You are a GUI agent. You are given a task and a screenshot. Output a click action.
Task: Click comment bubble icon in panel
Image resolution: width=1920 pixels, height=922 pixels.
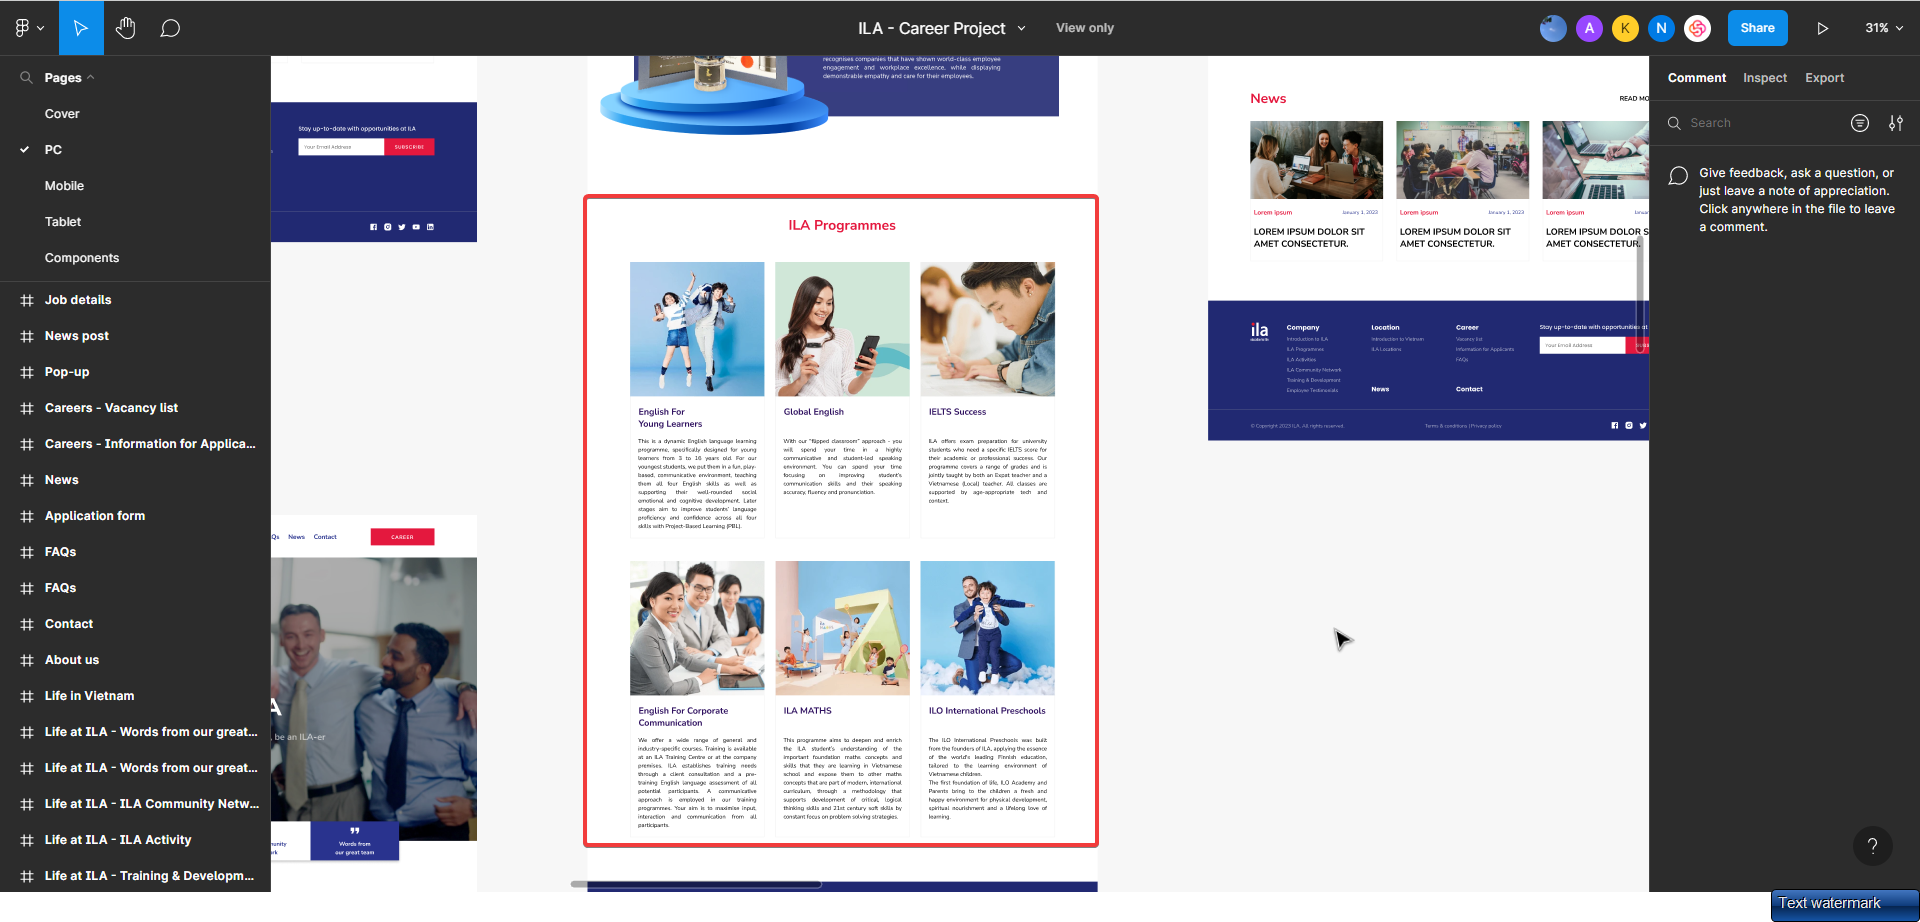click(x=1678, y=177)
